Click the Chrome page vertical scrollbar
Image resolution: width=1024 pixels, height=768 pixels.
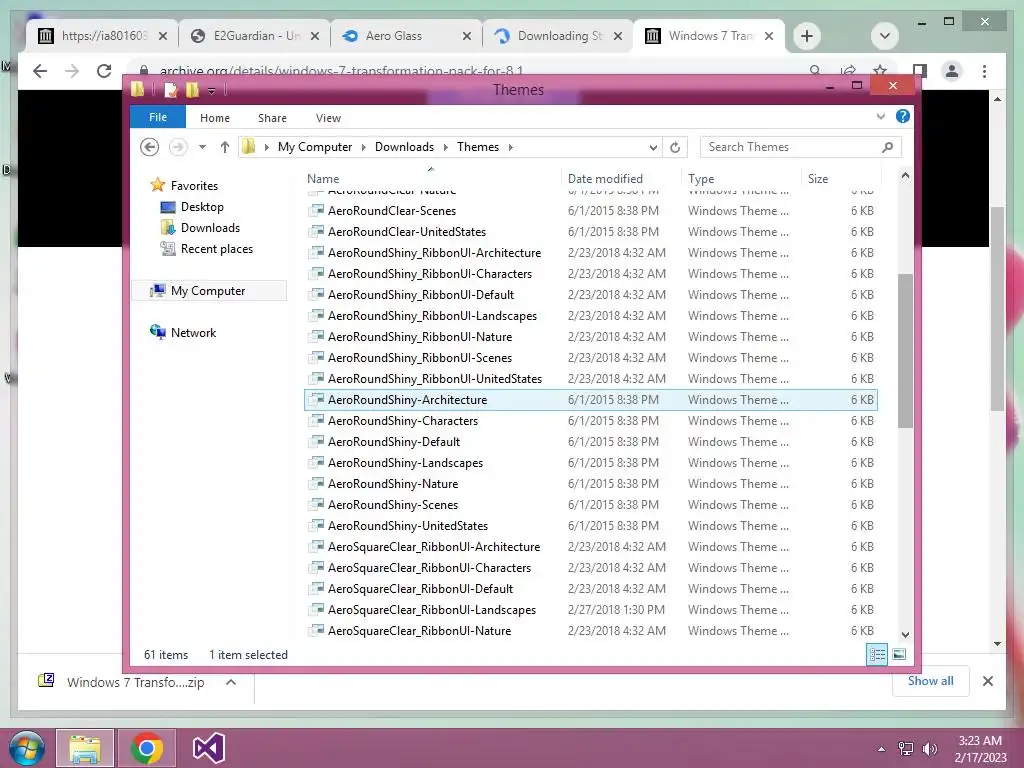tap(997, 308)
